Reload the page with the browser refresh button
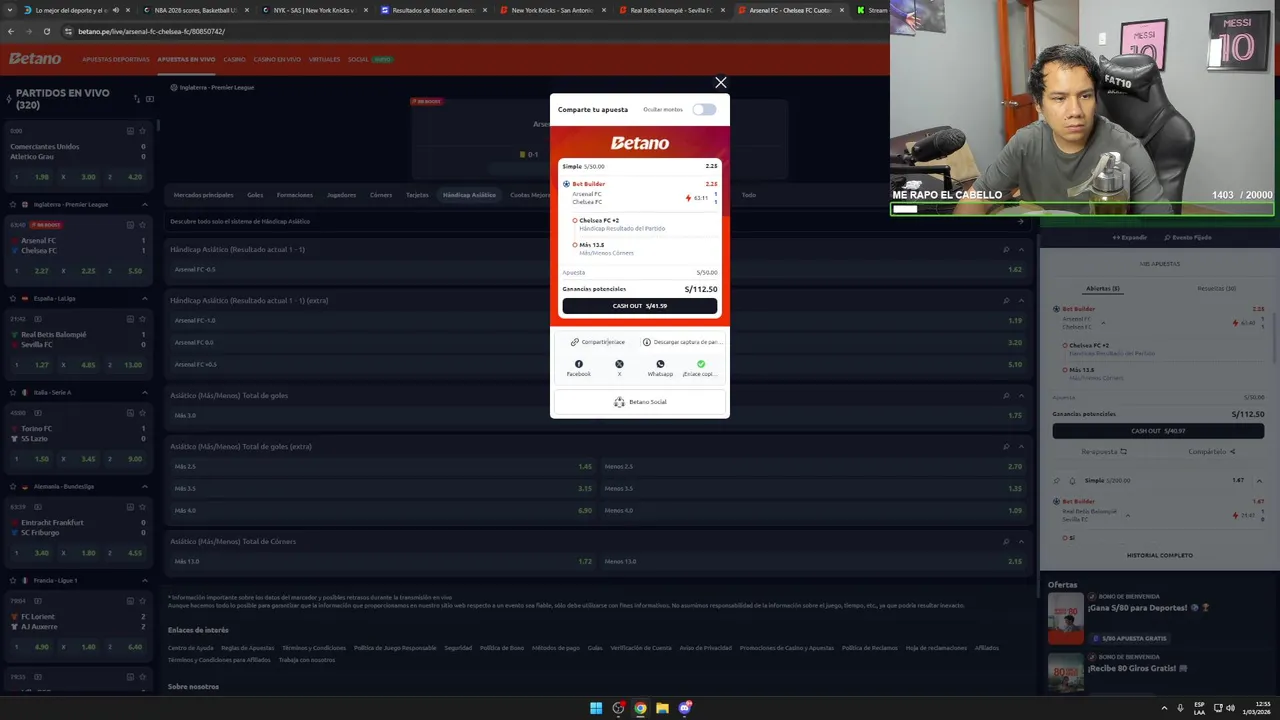The image size is (1280, 720). (46, 31)
